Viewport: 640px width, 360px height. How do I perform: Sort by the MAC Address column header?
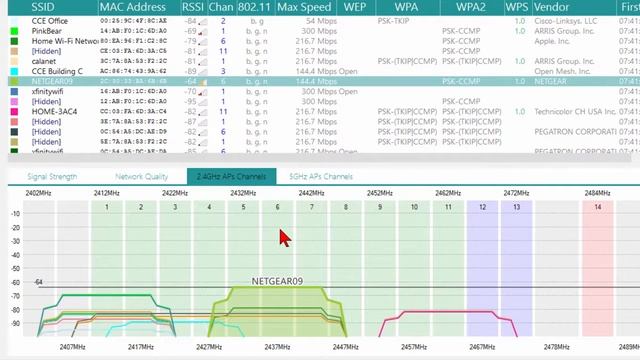[133, 7]
